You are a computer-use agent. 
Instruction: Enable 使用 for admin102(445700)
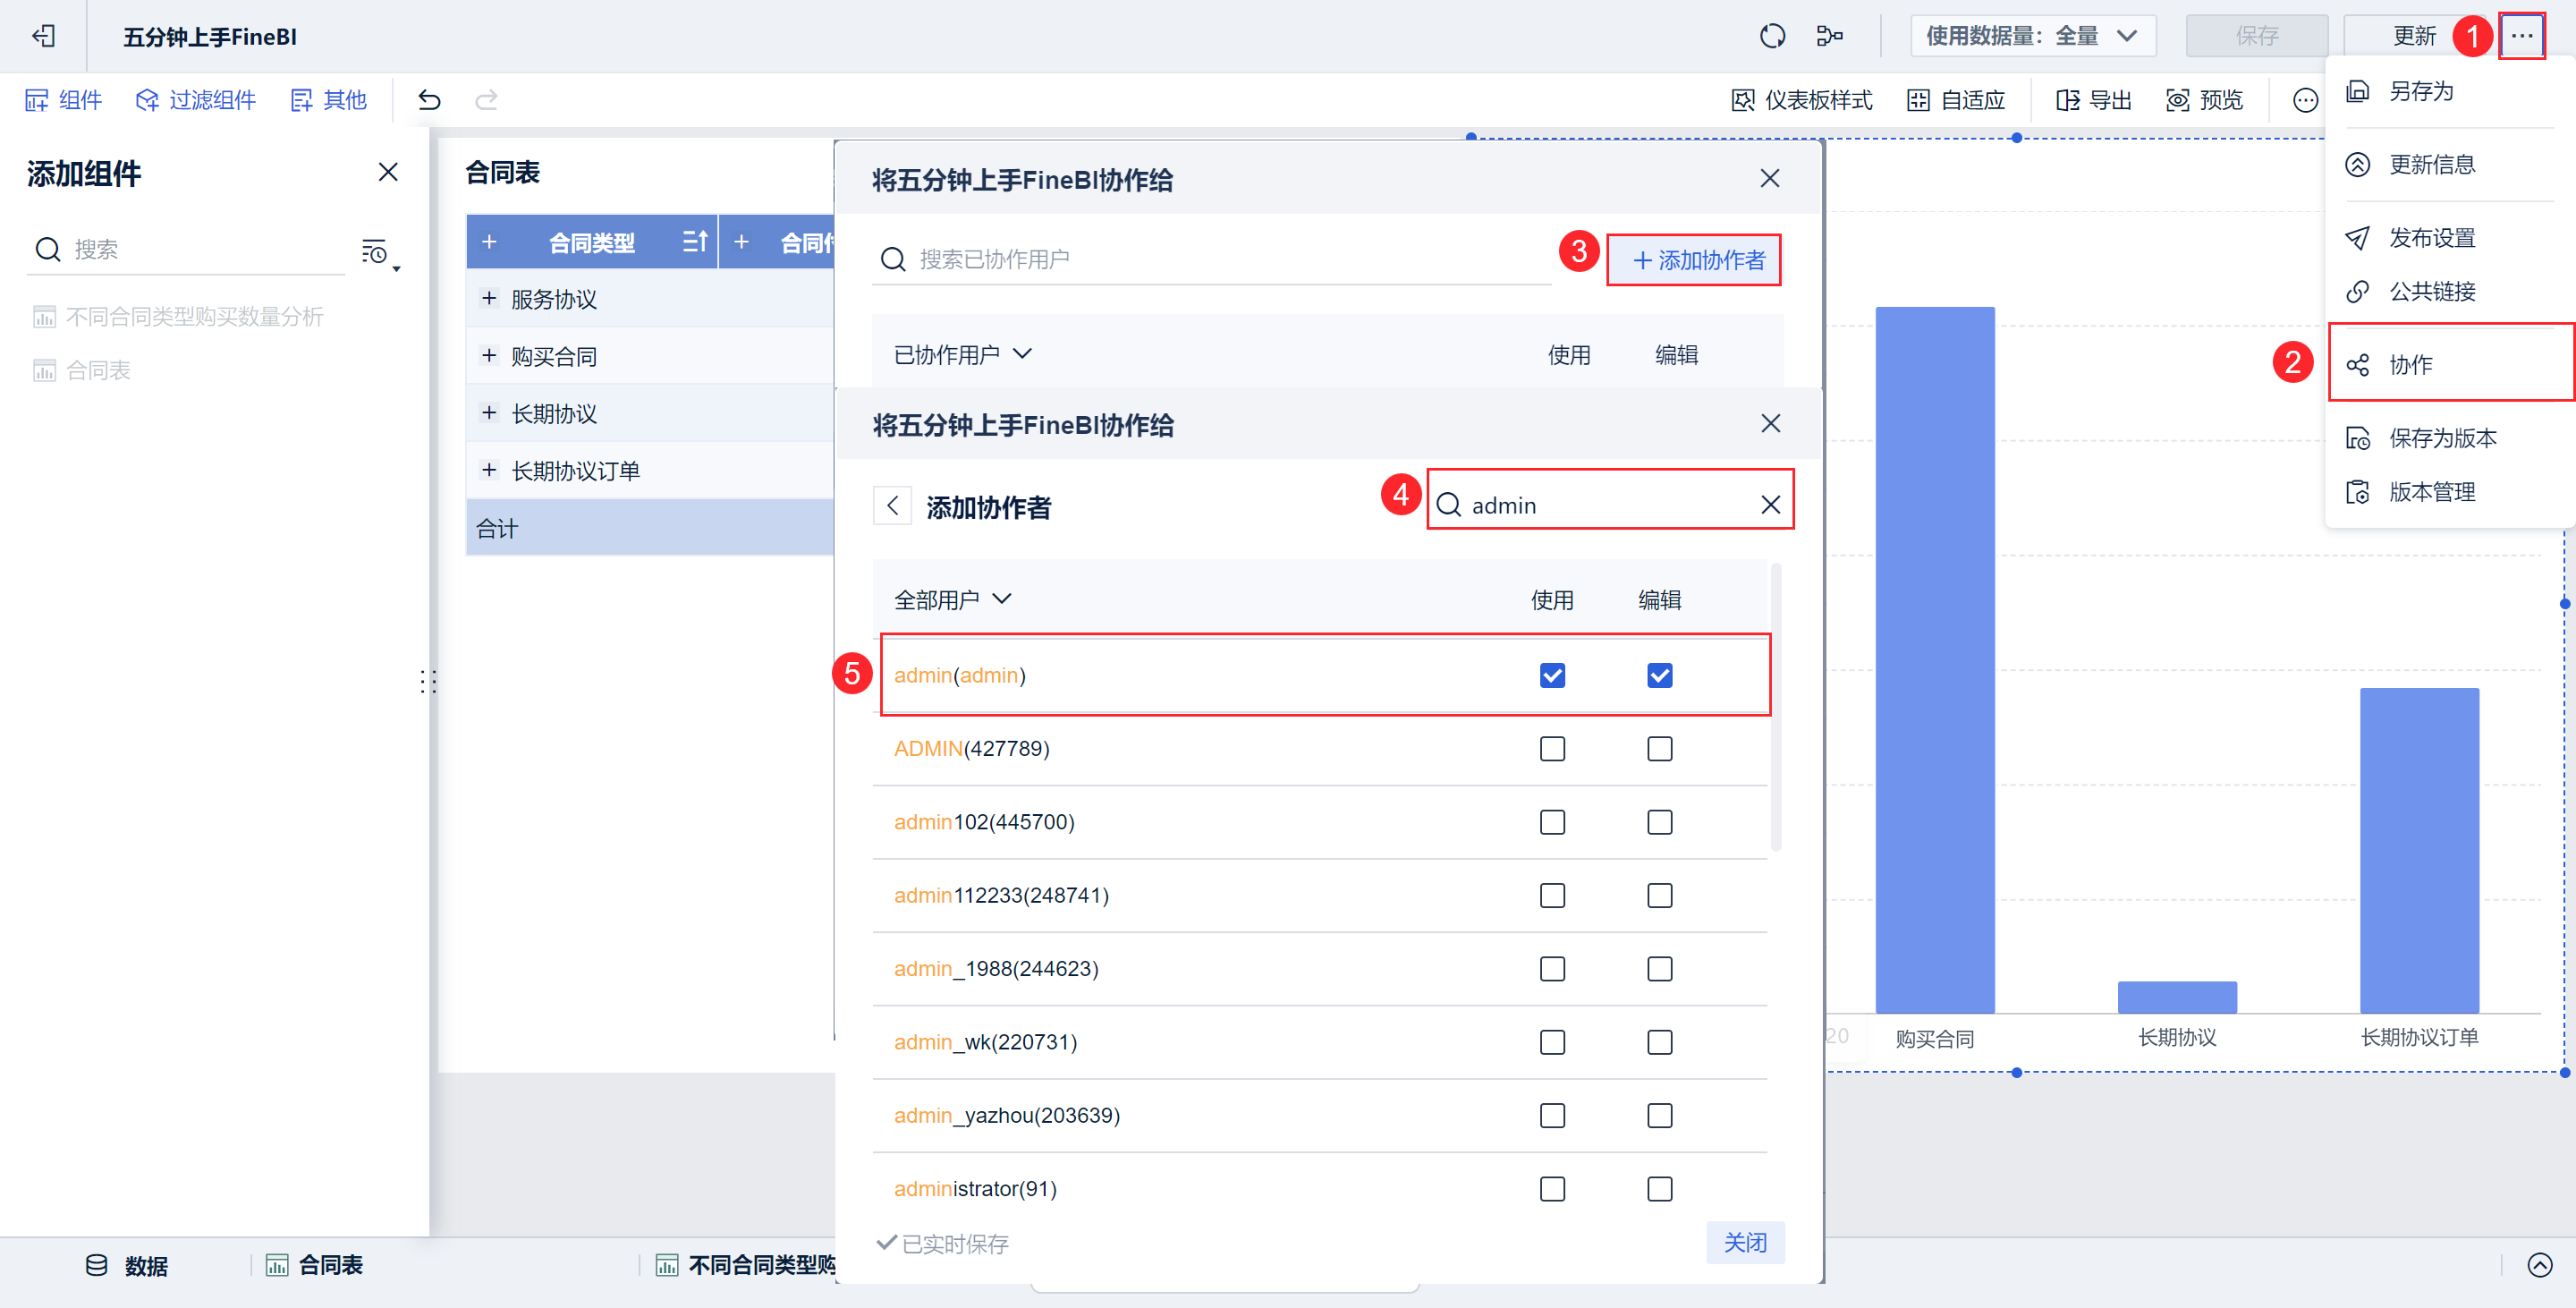(x=1552, y=822)
